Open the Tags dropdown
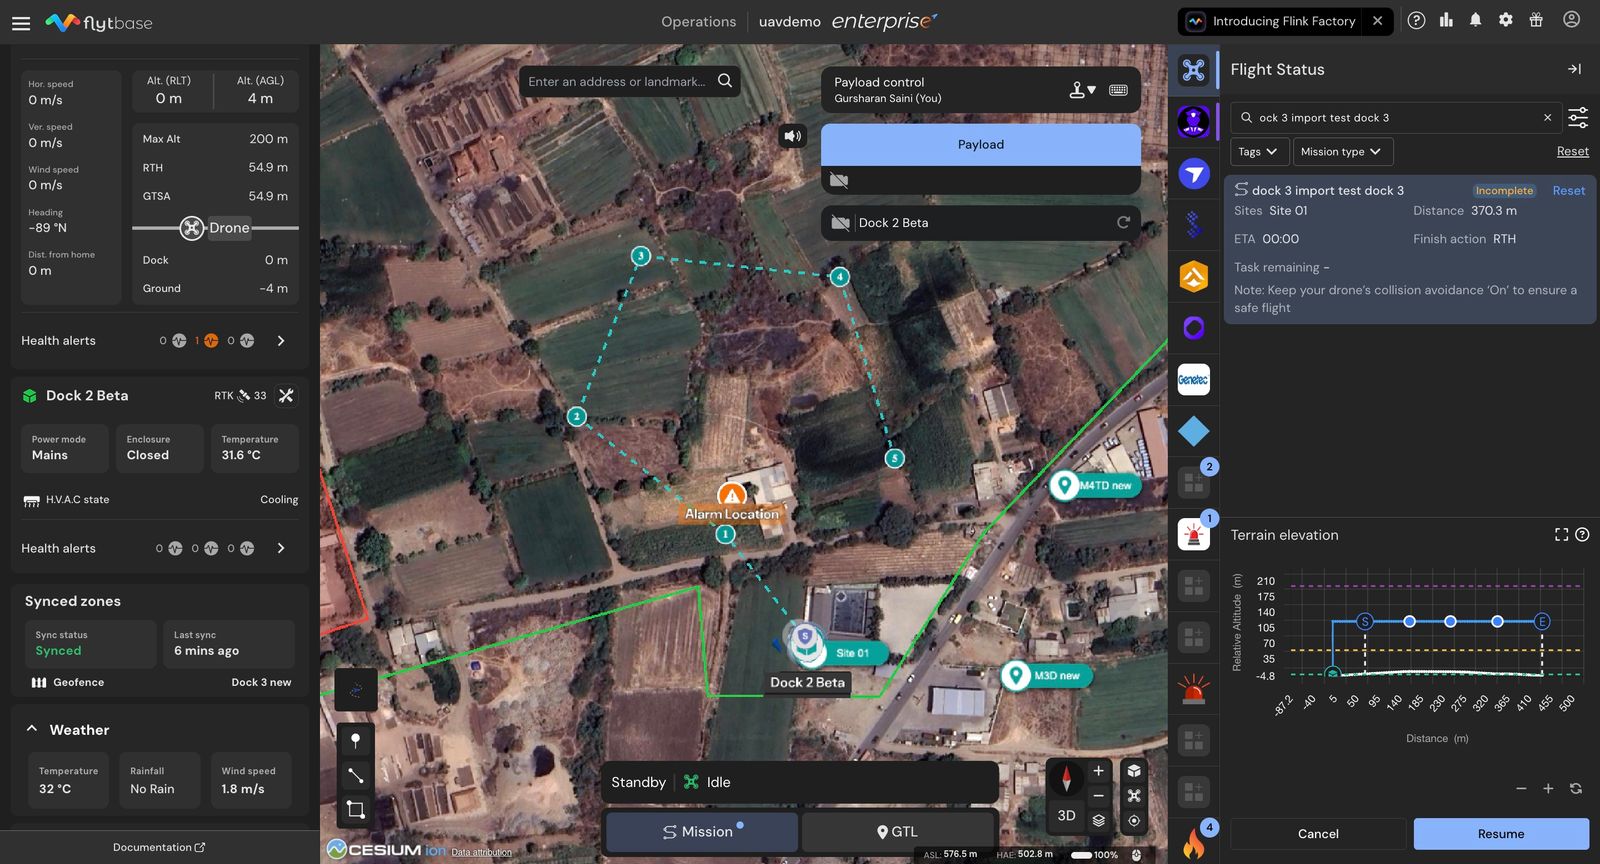 1257,152
